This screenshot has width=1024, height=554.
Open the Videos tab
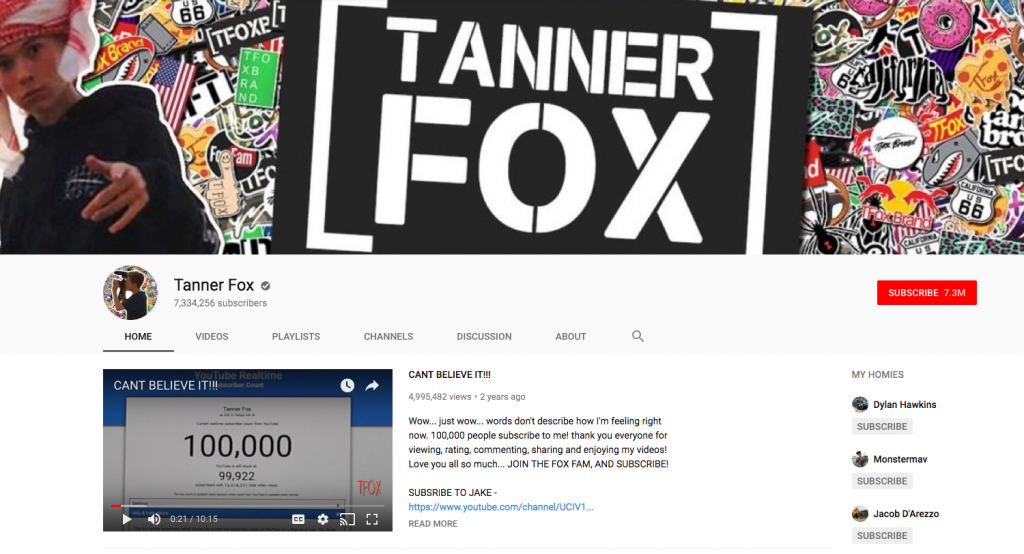point(211,337)
